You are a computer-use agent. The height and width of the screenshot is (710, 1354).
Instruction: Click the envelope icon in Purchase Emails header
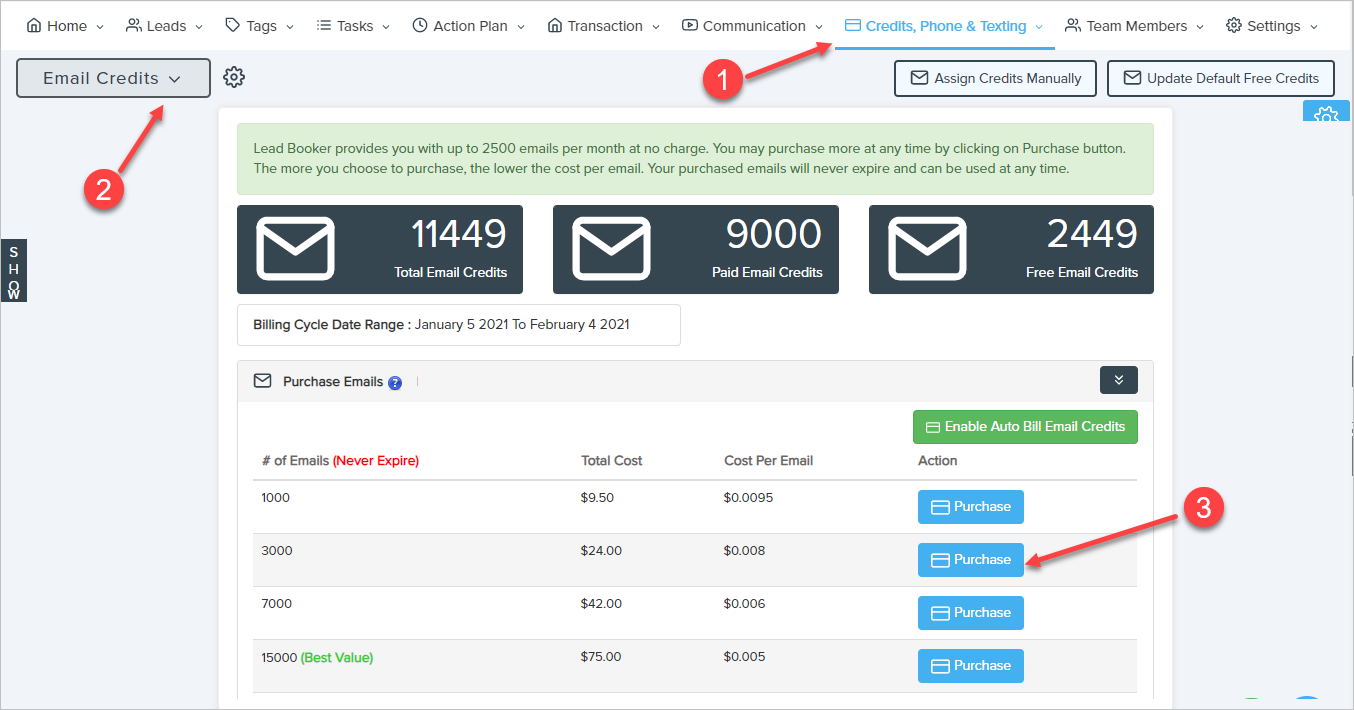tap(262, 381)
